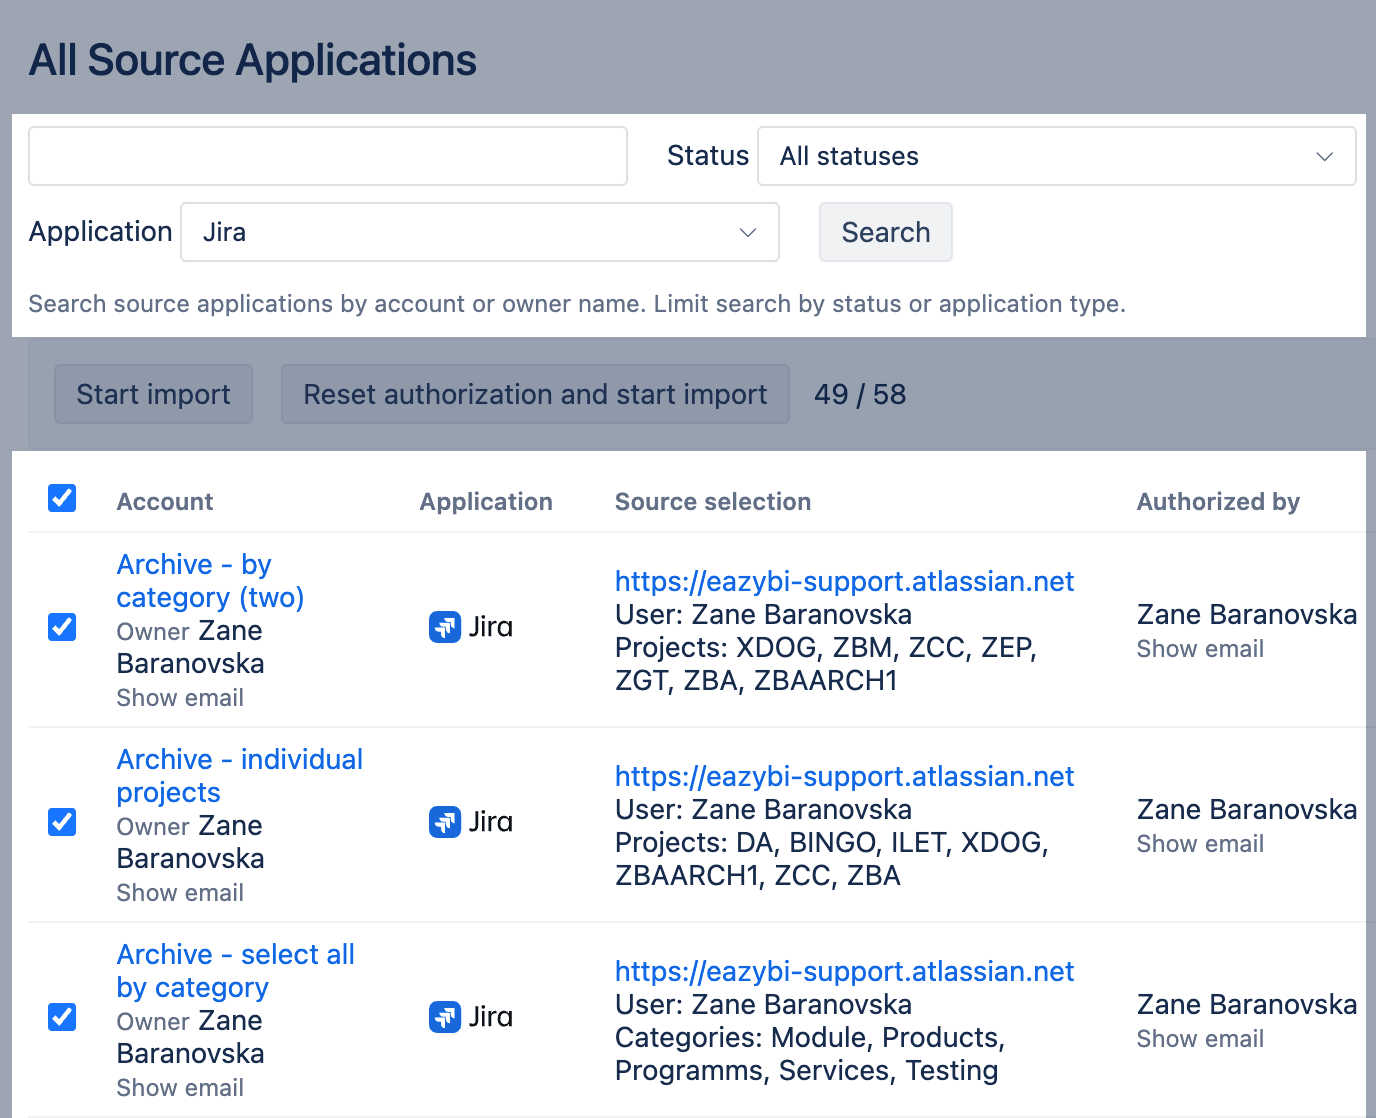Viewport: 1376px width, 1118px height.
Task: Uncheck the 'Archive - individual projects' row checkbox
Action: click(62, 822)
